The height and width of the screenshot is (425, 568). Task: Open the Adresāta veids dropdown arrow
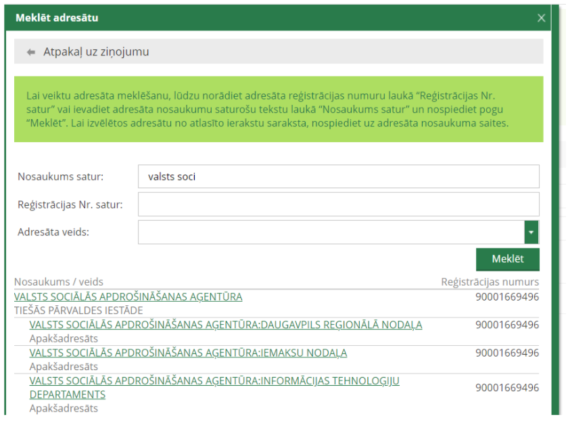click(531, 232)
